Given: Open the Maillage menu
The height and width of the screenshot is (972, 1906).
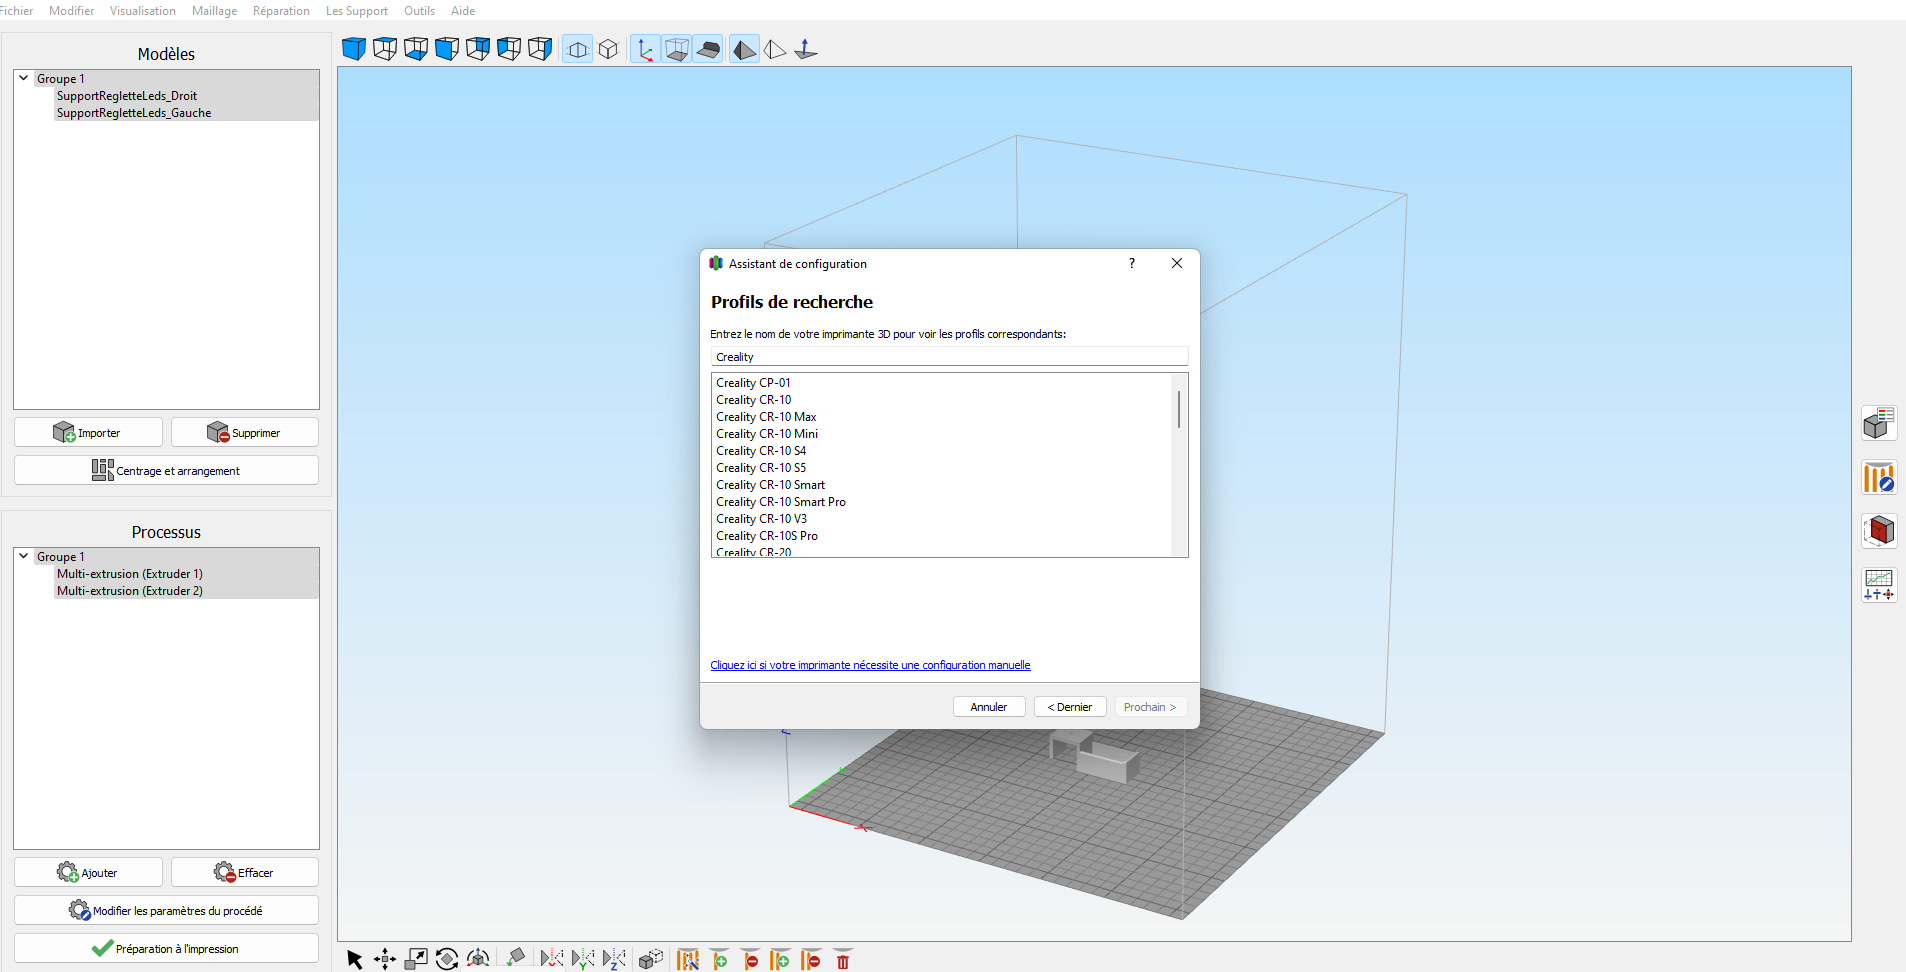Looking at the screenshot, I should coord(214,11).
